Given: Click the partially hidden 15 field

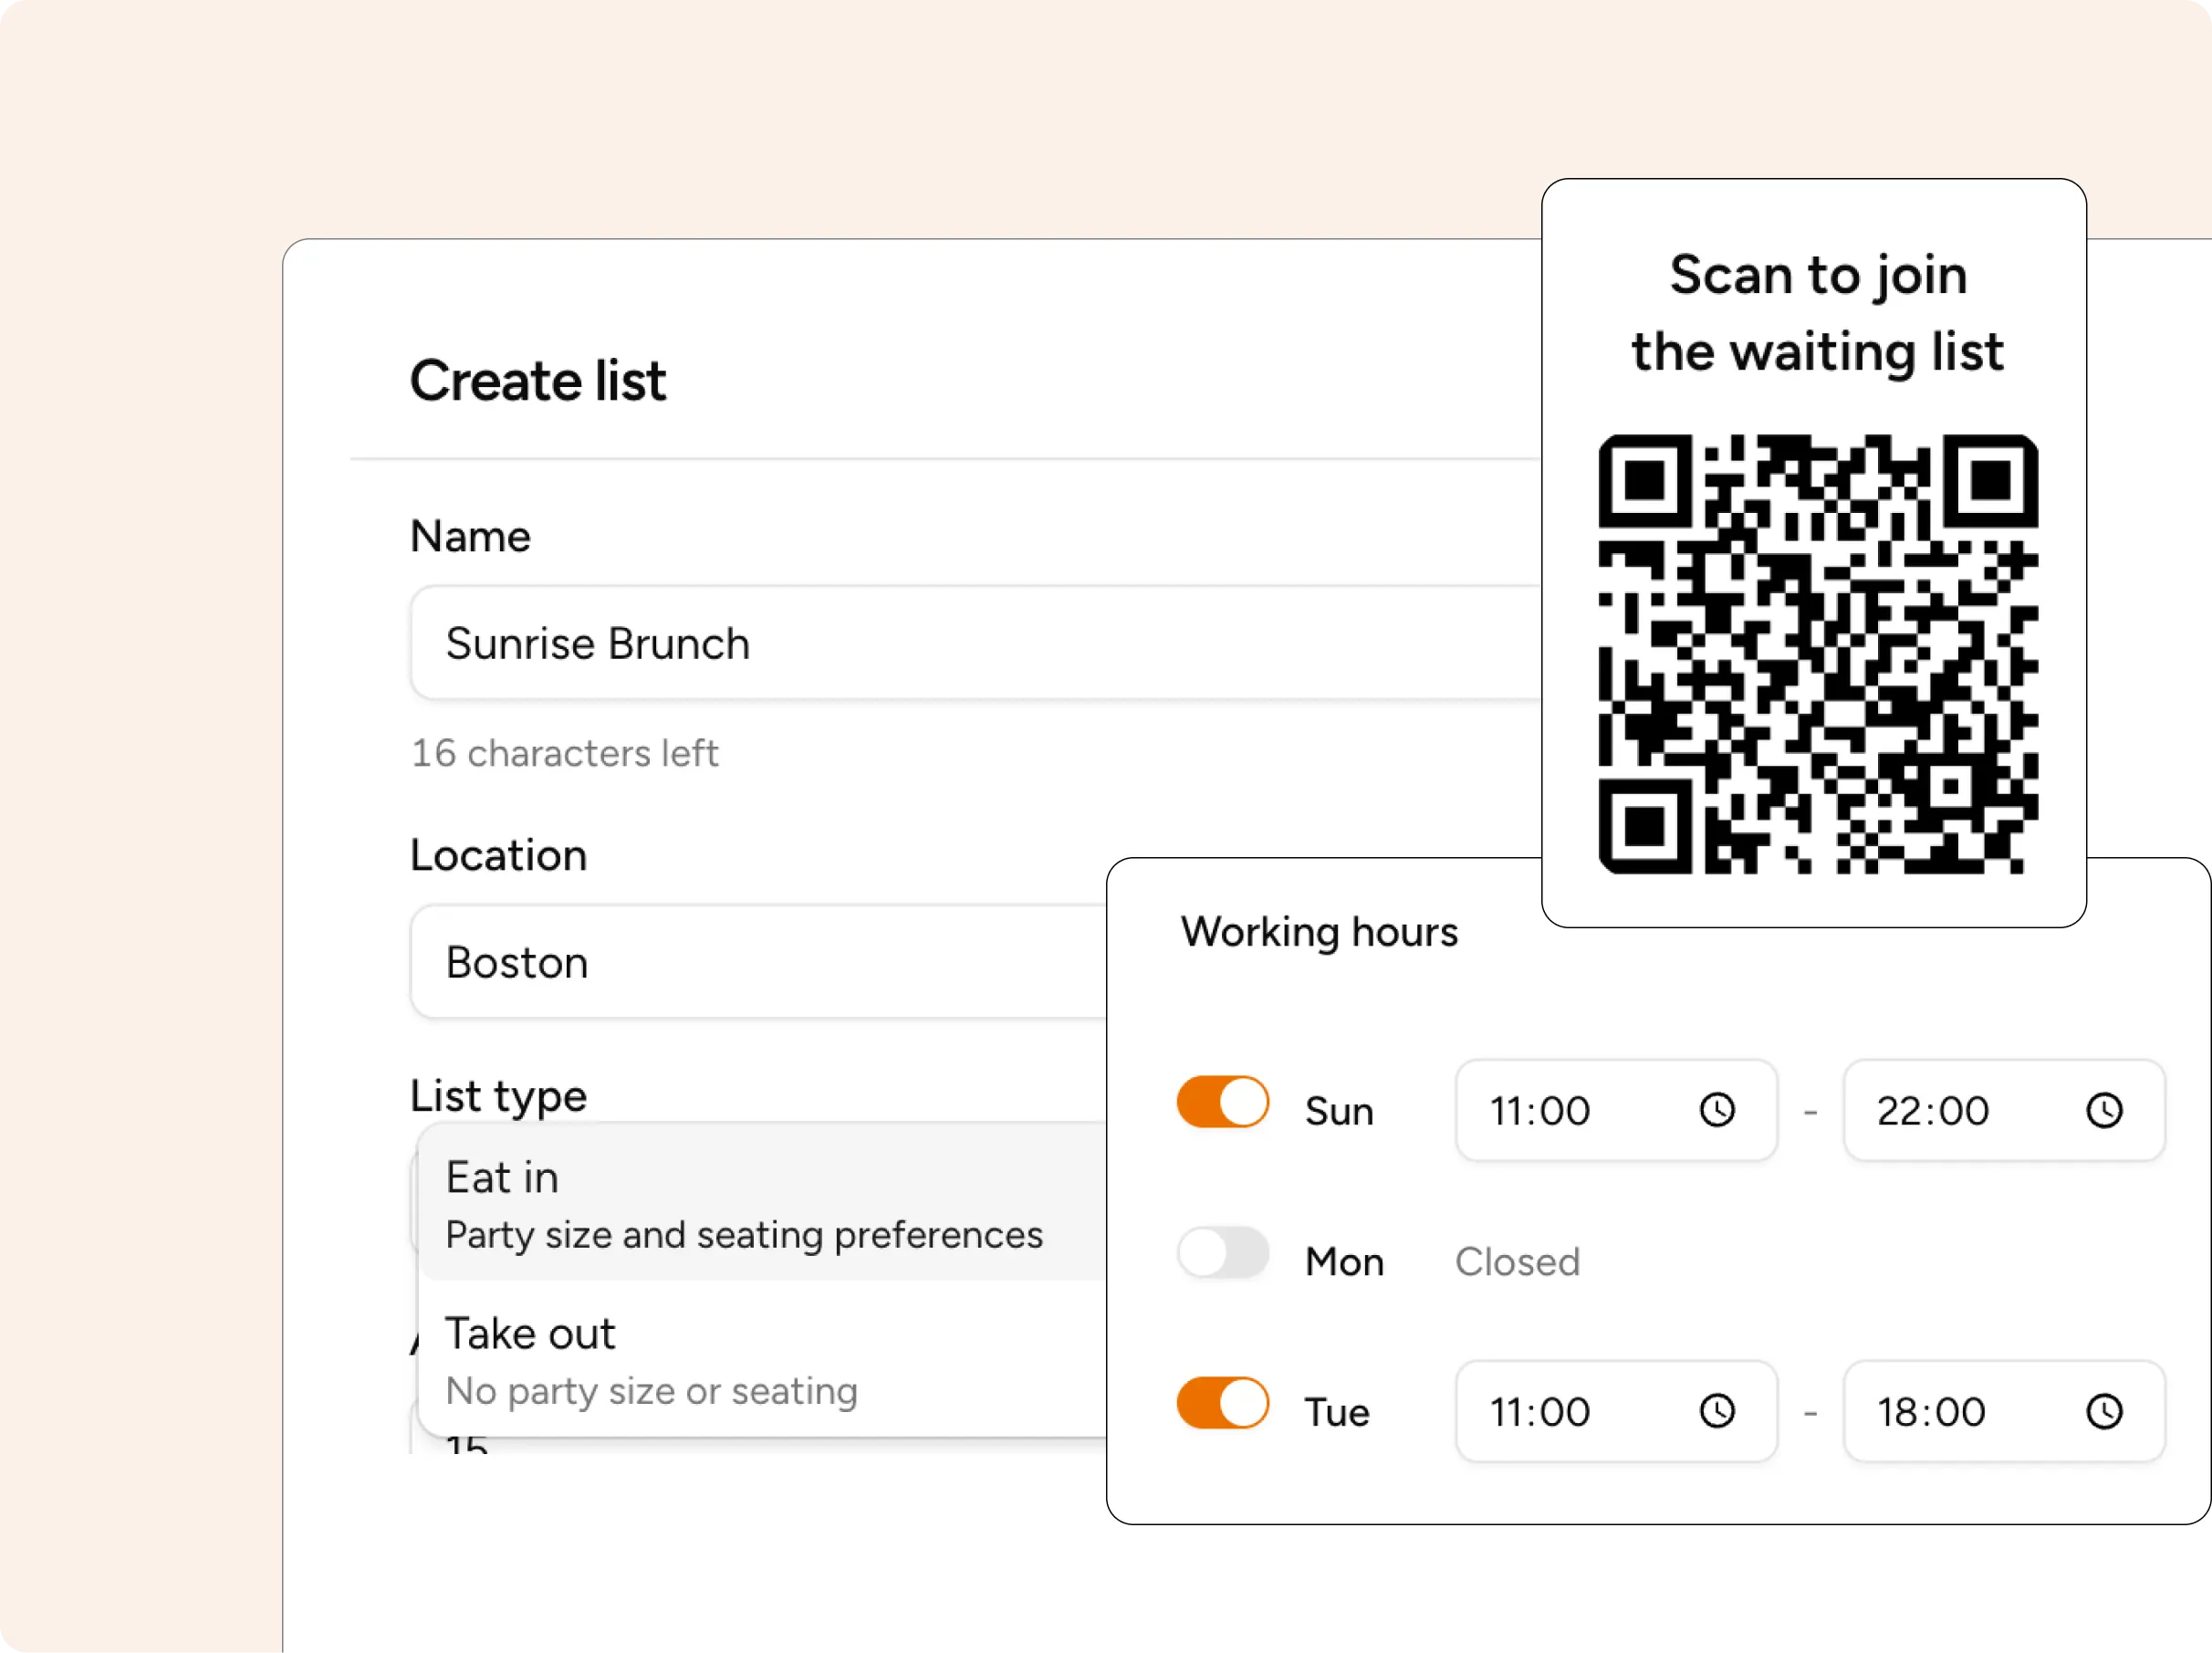Looking at the screenshot, I should [467, 1444].
